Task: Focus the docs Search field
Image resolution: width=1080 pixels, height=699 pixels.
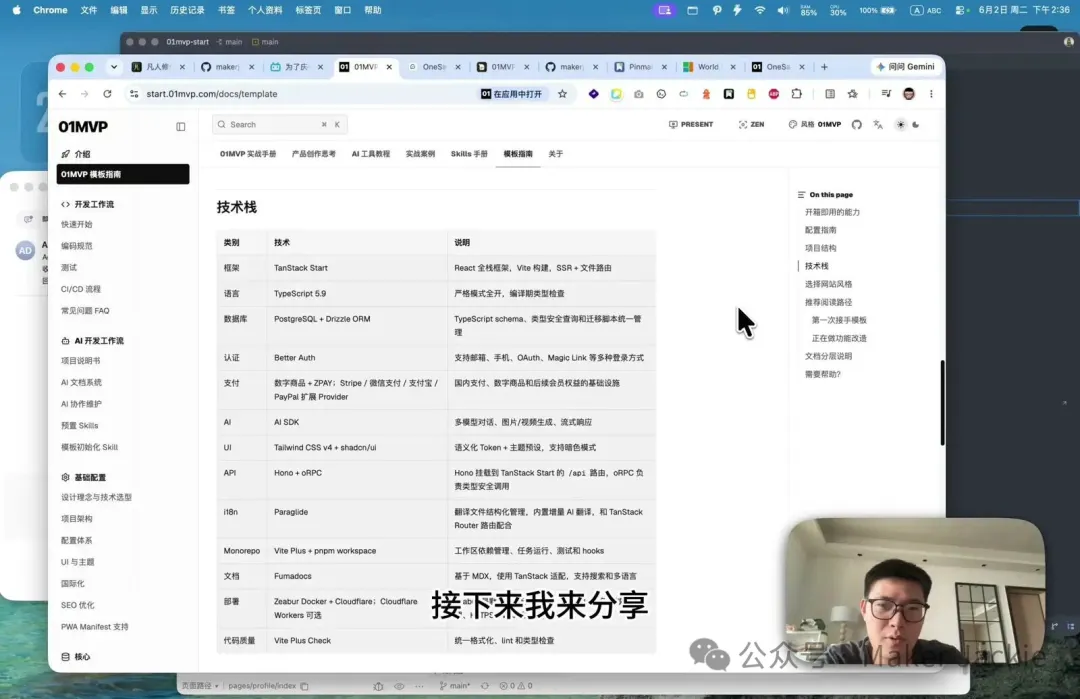Action: [x=279, y=125]
